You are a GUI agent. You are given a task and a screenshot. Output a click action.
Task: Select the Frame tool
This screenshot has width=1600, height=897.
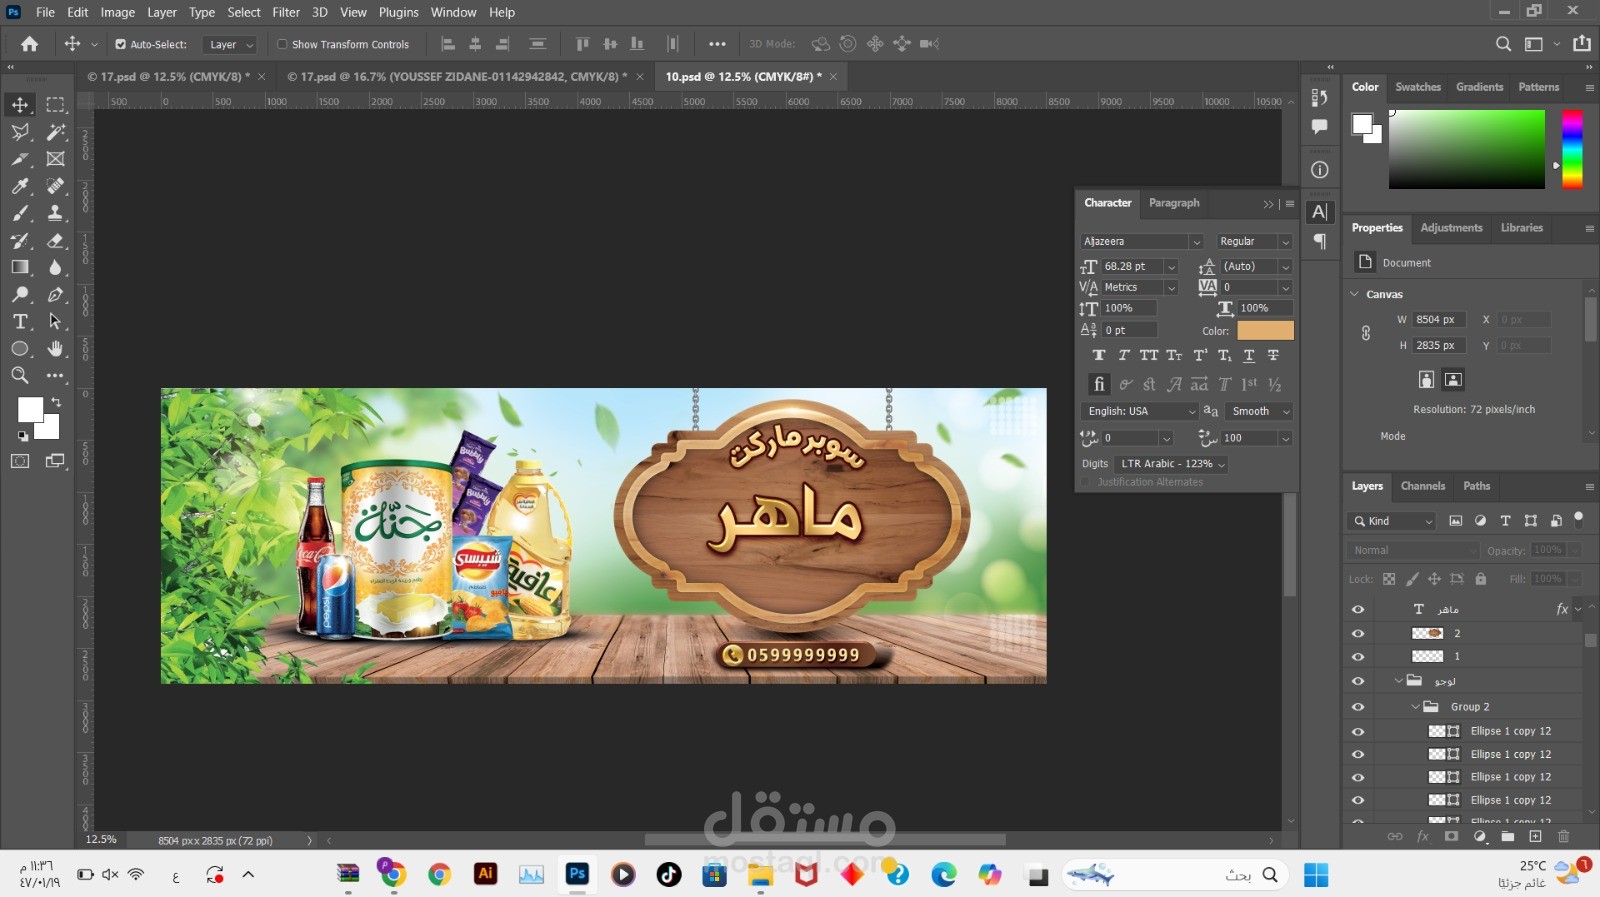point(55,159)
